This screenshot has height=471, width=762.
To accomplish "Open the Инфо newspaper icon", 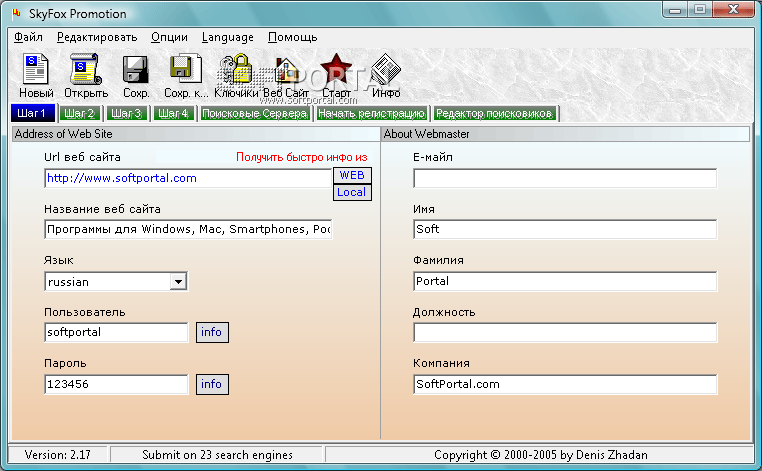I will tap(386, 69).
